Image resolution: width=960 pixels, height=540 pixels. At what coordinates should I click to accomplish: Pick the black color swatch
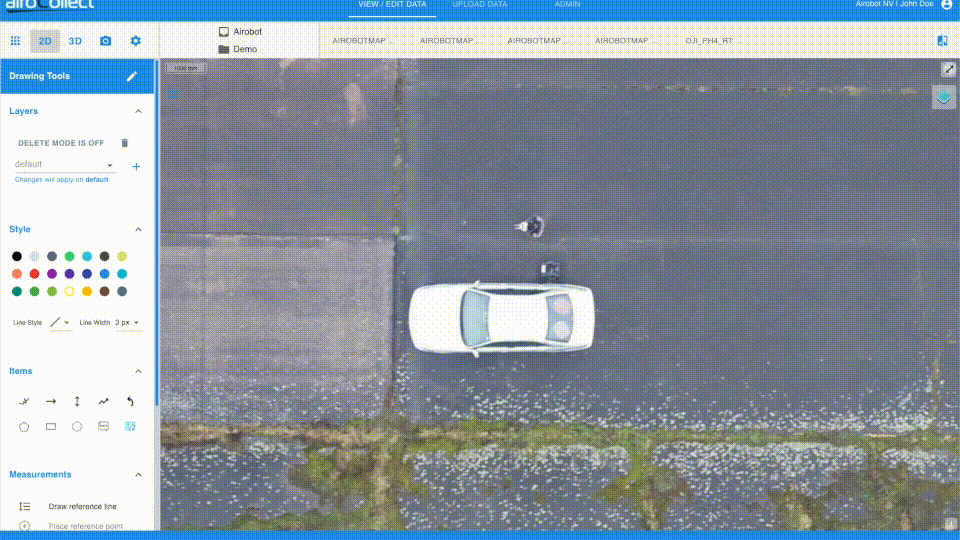17,256
